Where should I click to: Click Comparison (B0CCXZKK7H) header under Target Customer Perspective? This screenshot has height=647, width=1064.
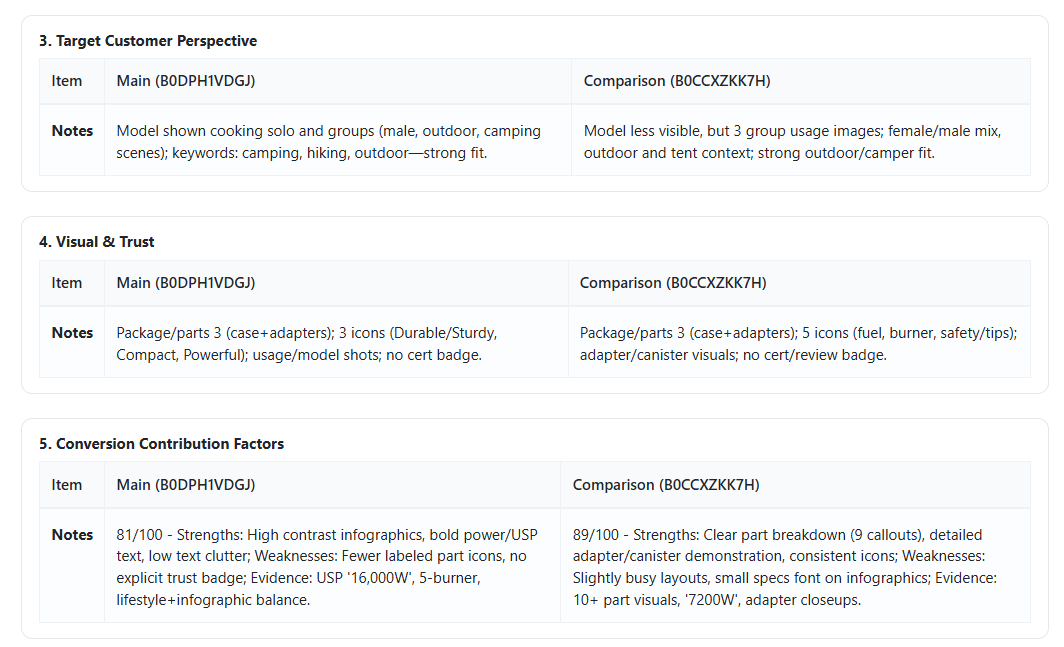[x=677, y=81]
